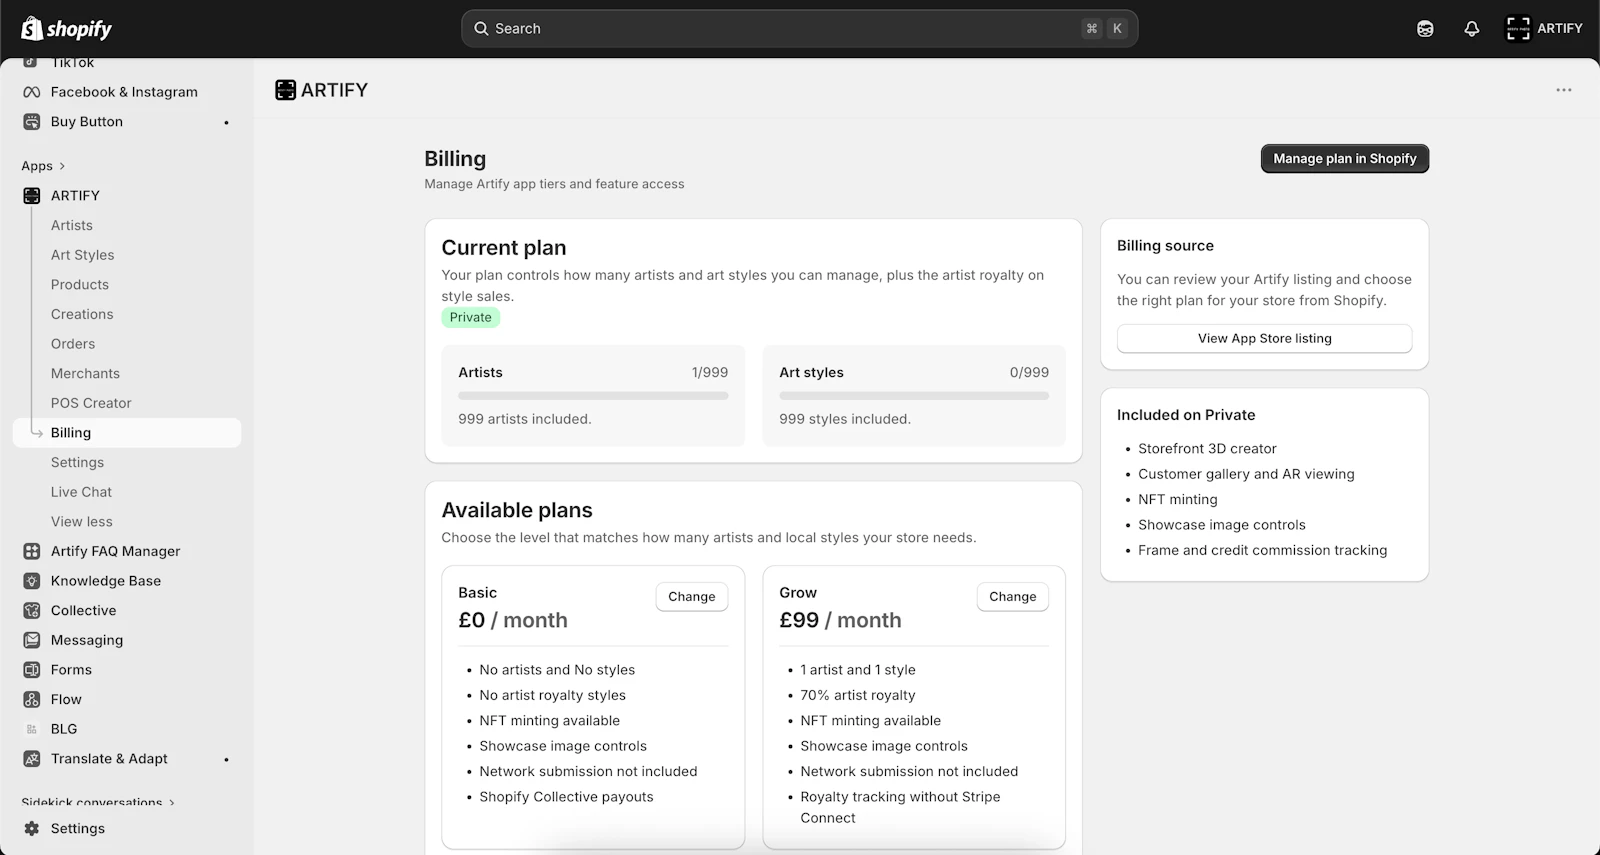Click 'Frame and credit commission tracking' item

1262,551
